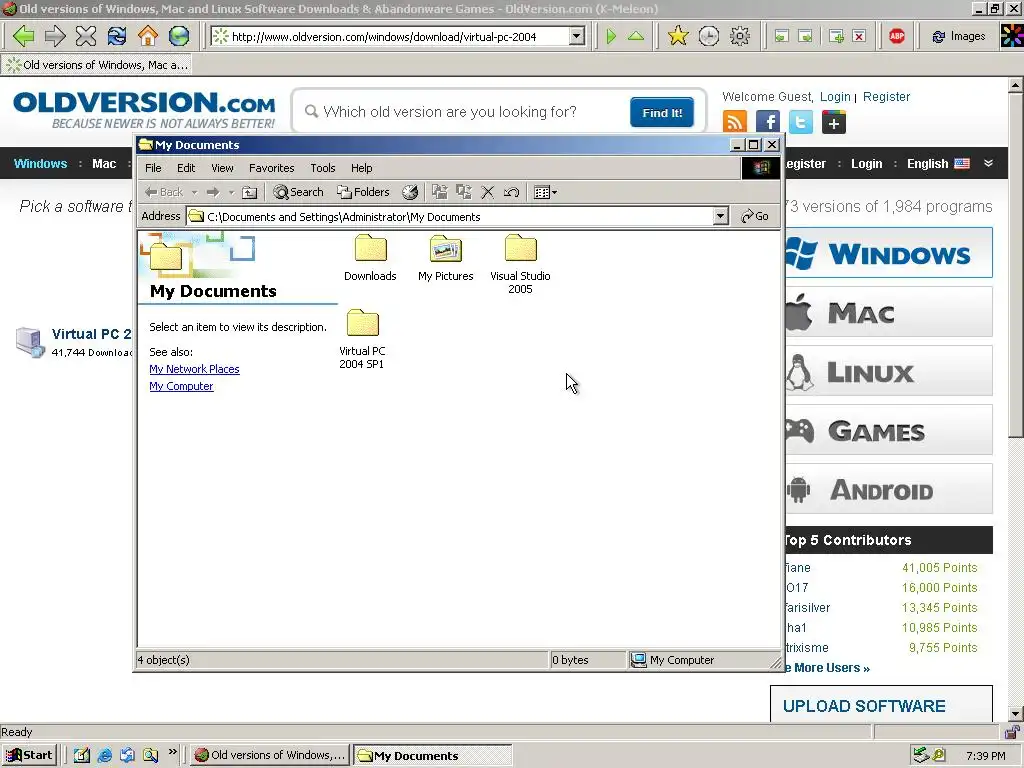Expand the quick launch overflow chevron
The width and height of the screenshot is (1024, 768).
172,752
